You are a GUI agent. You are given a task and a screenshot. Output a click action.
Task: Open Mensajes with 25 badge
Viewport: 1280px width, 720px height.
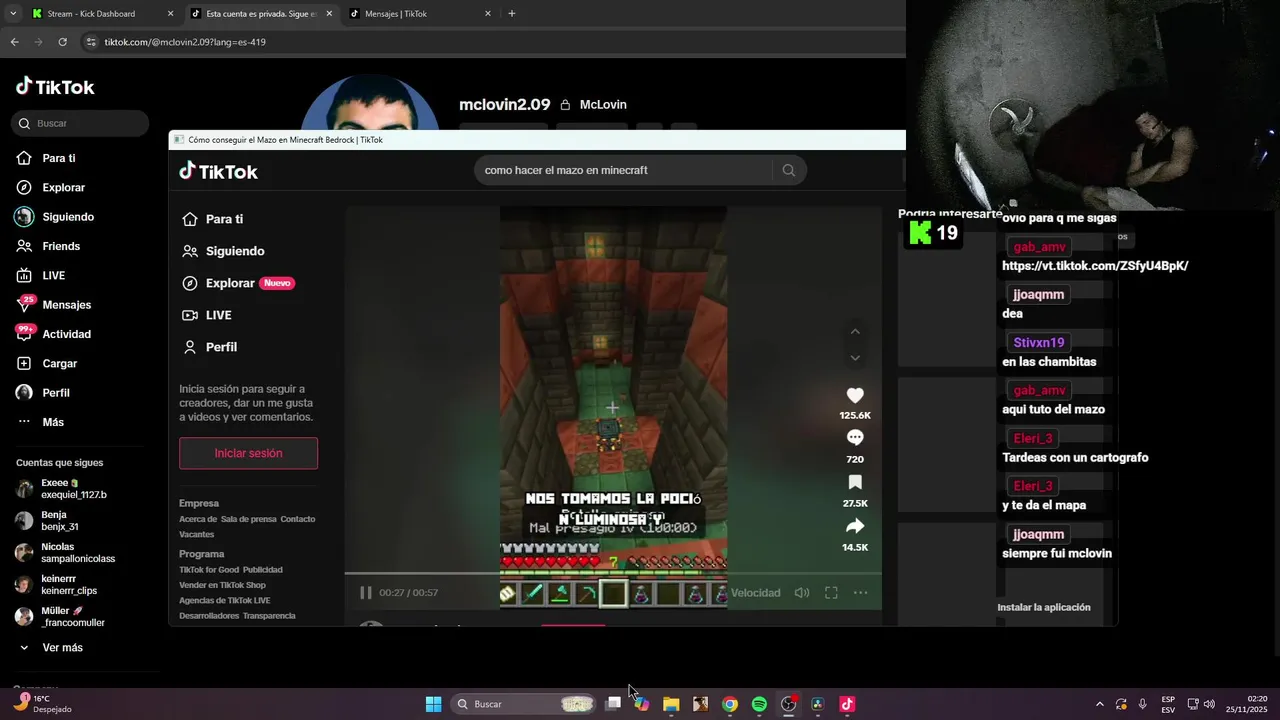[x=53, y=304]
